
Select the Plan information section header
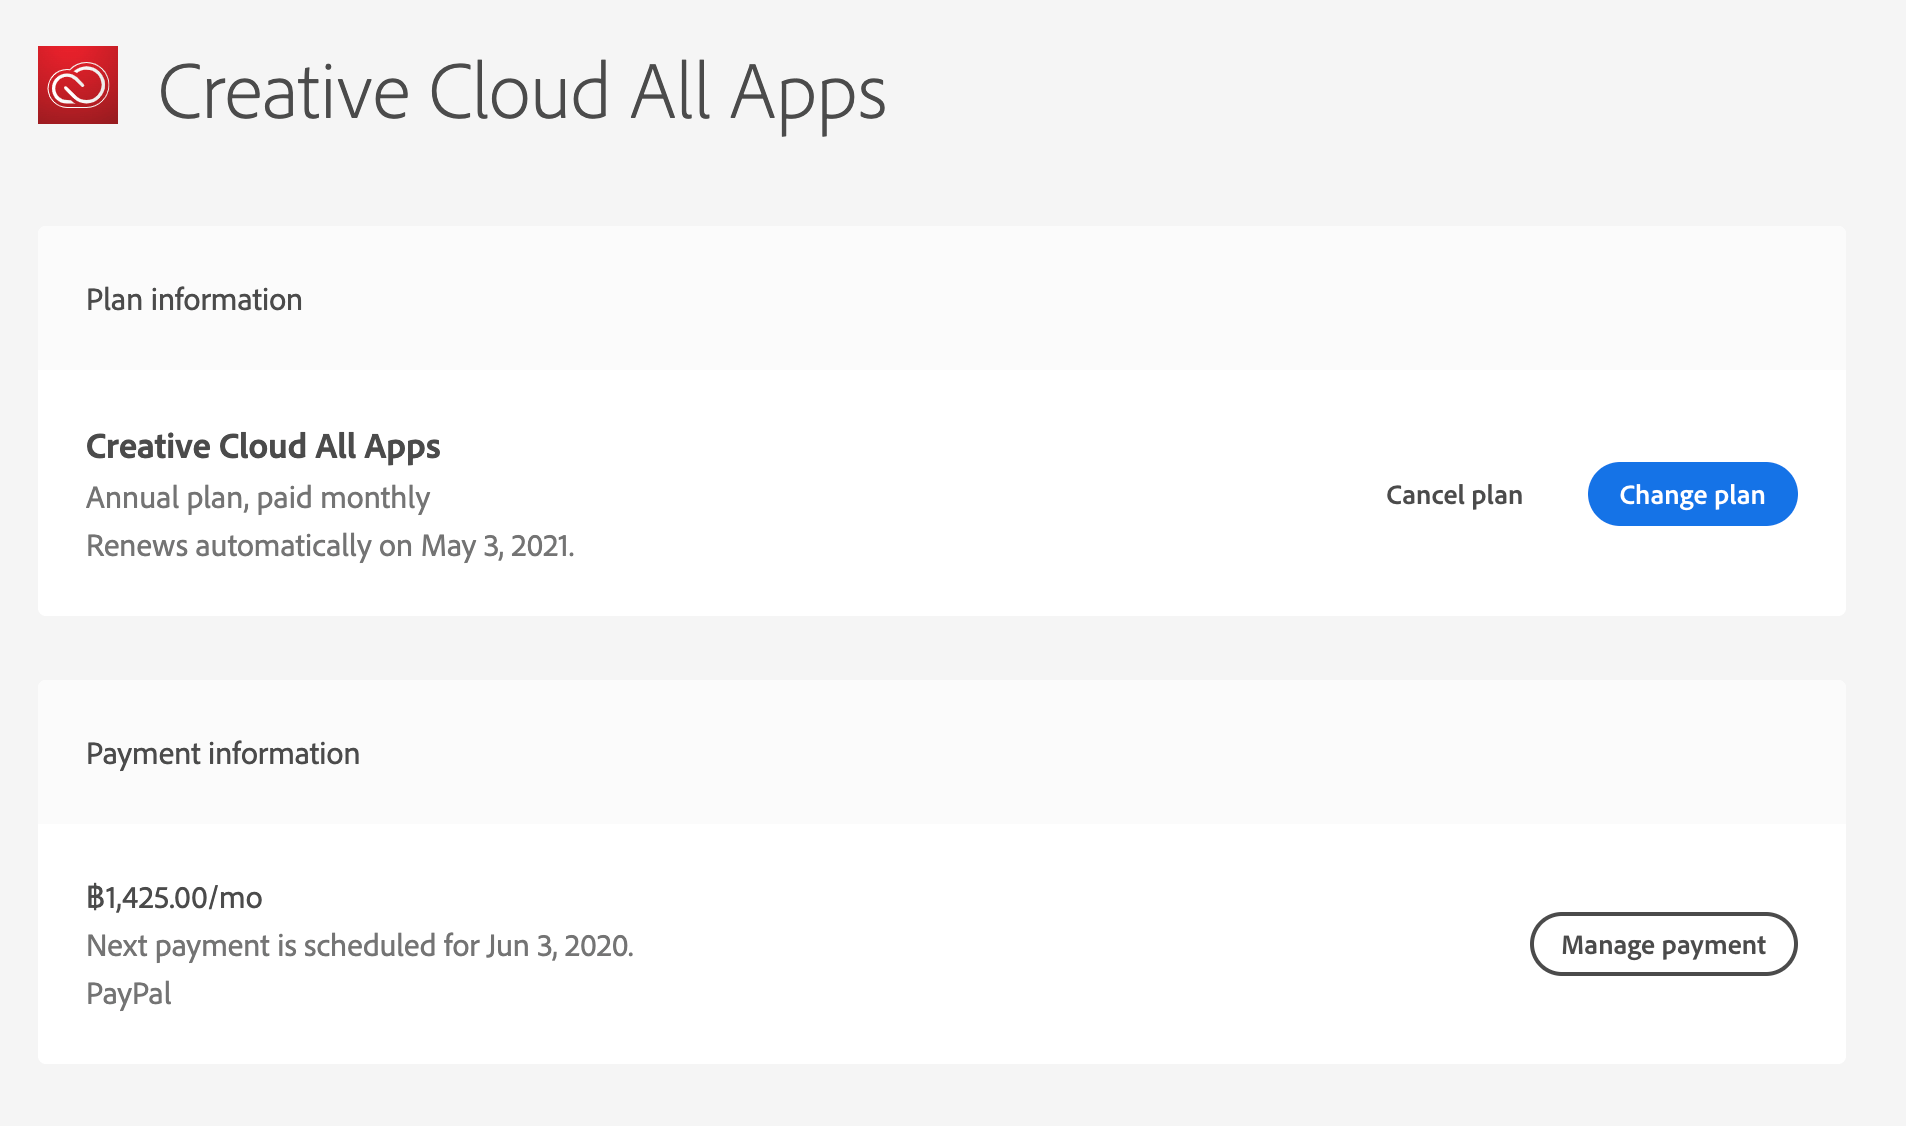point(194,299)
